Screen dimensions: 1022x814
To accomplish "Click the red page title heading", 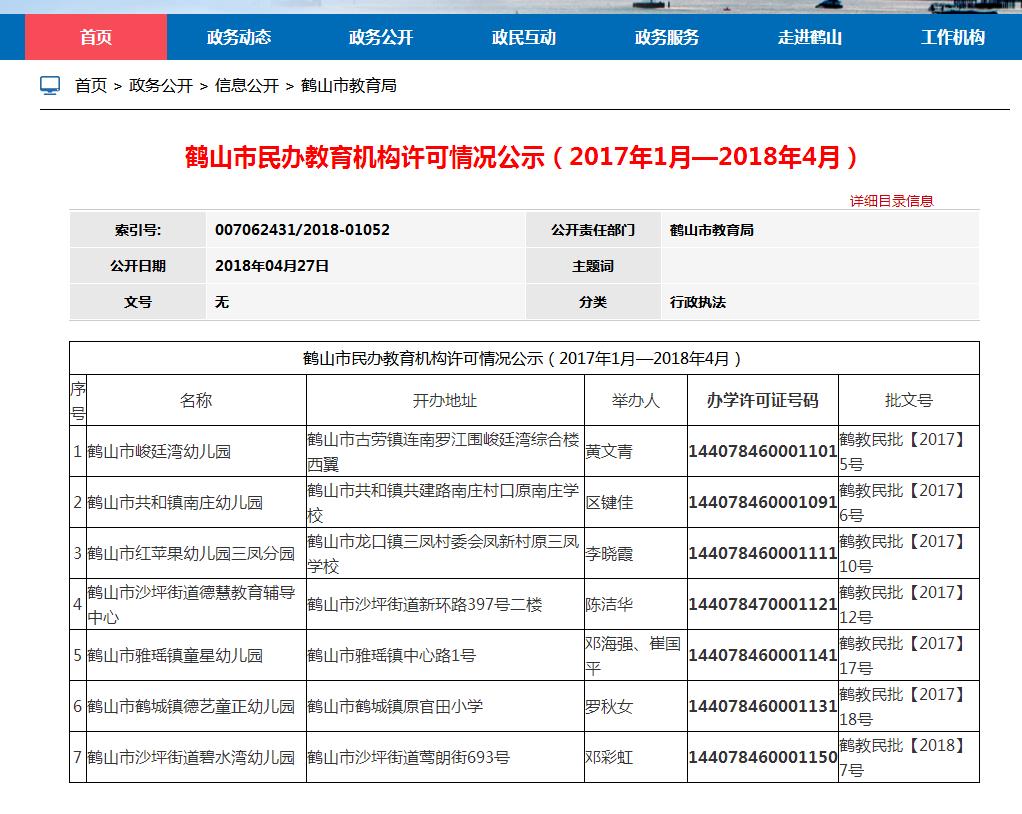I will pyautogui.click(x=522, y=157).
